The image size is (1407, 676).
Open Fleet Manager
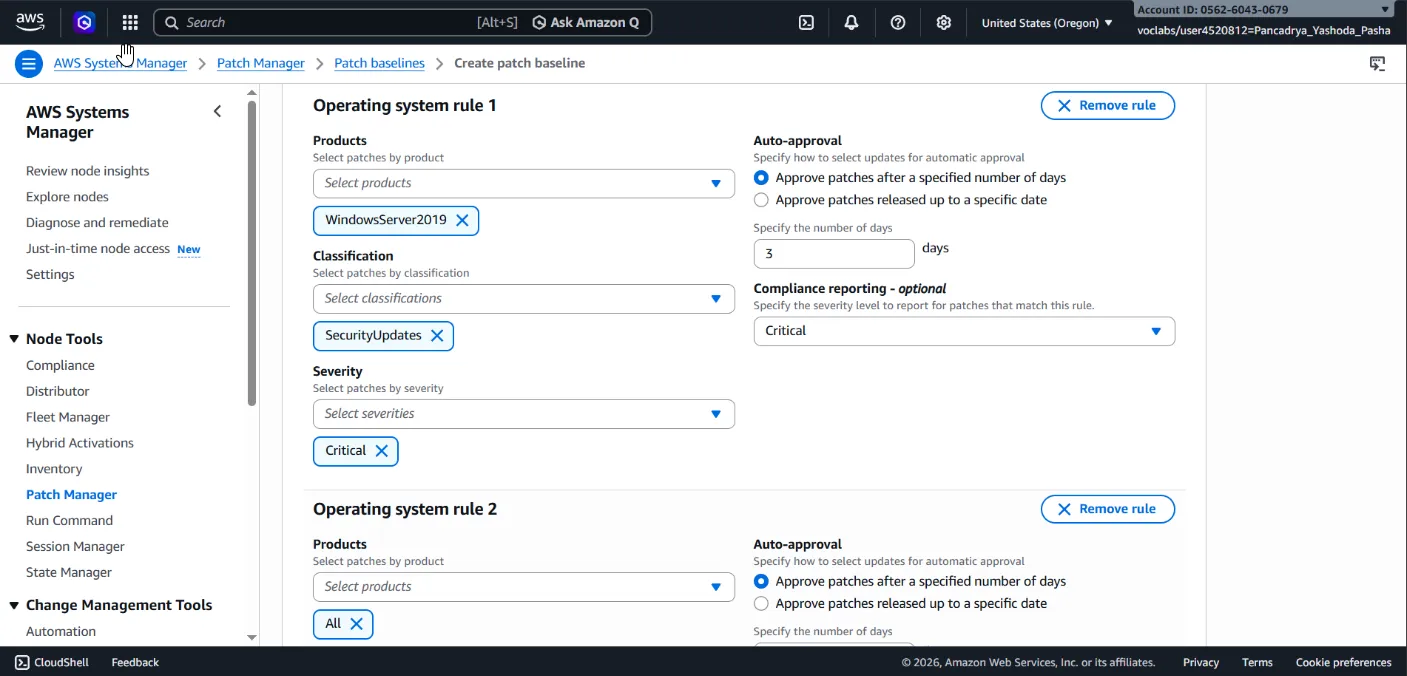click(68, 418)
